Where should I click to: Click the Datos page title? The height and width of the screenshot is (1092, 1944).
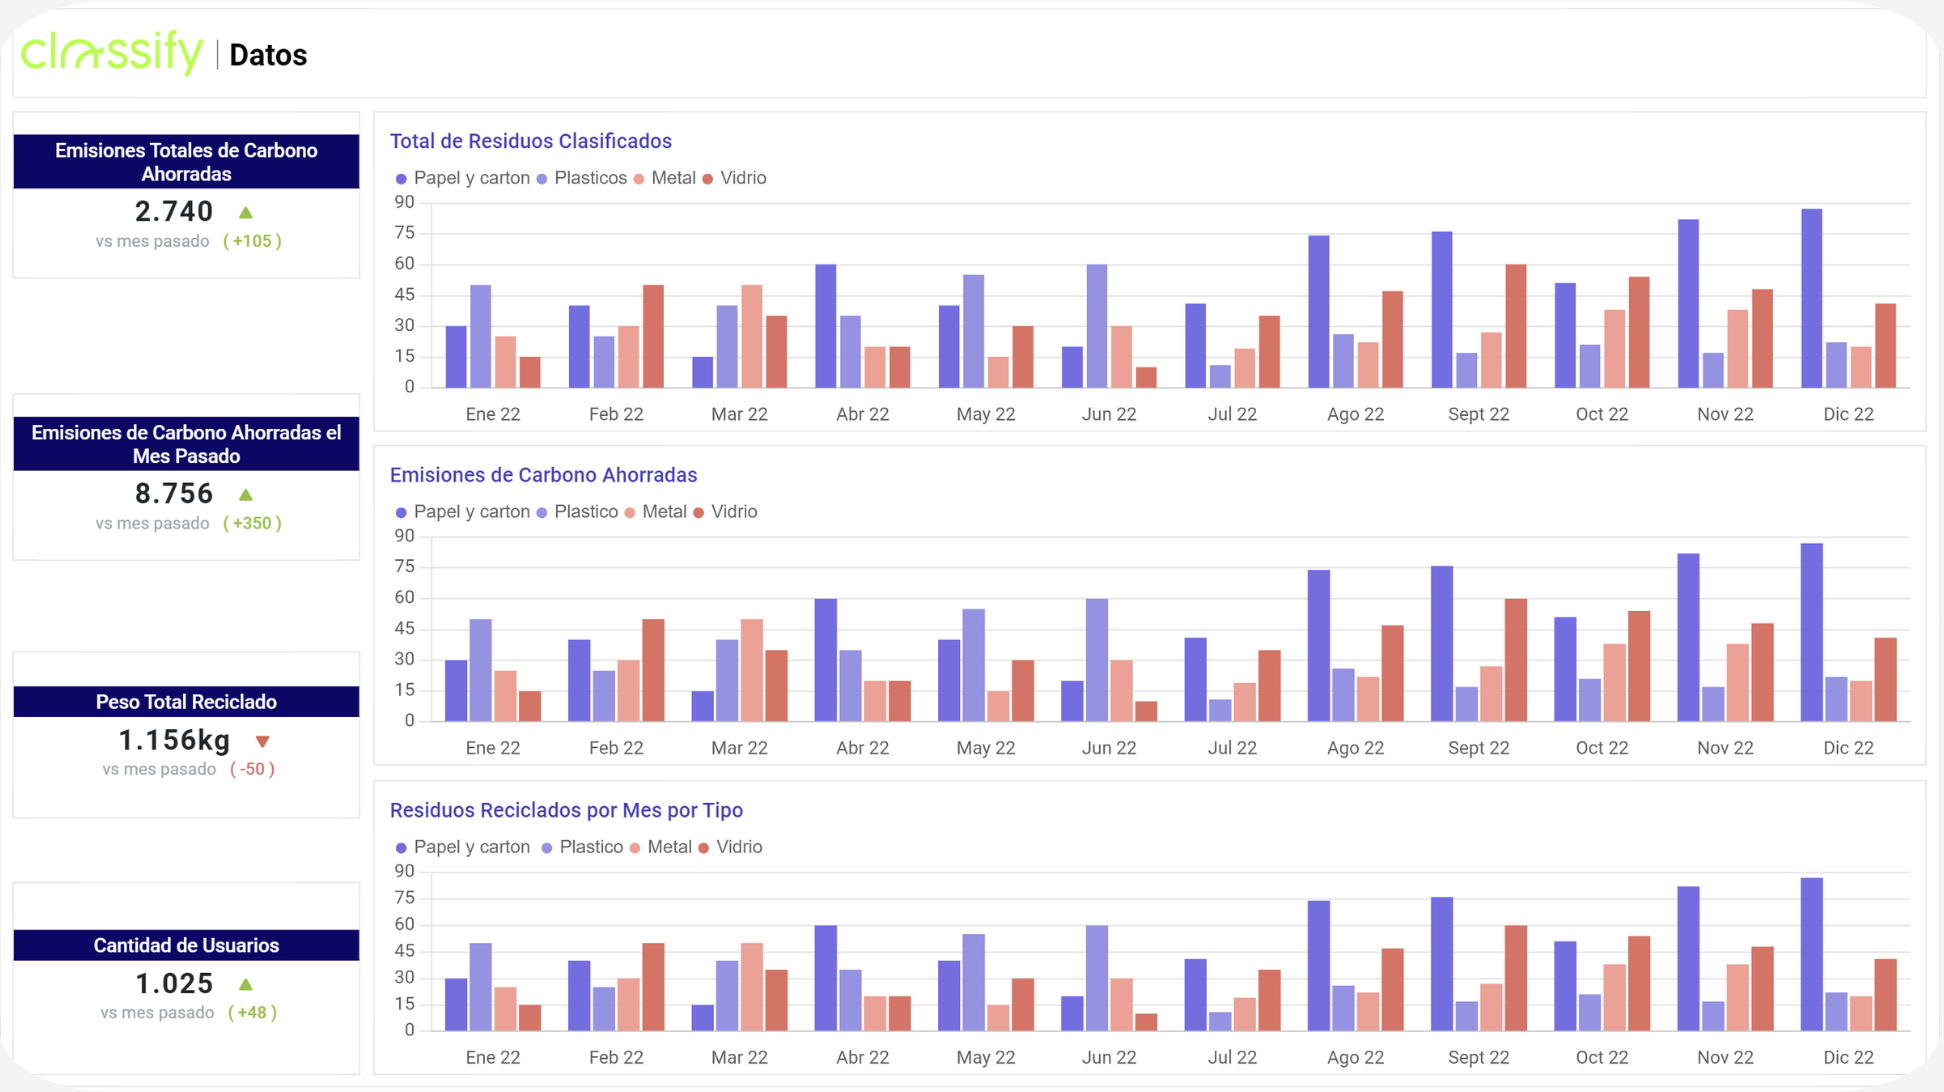[x=268, y=55]
